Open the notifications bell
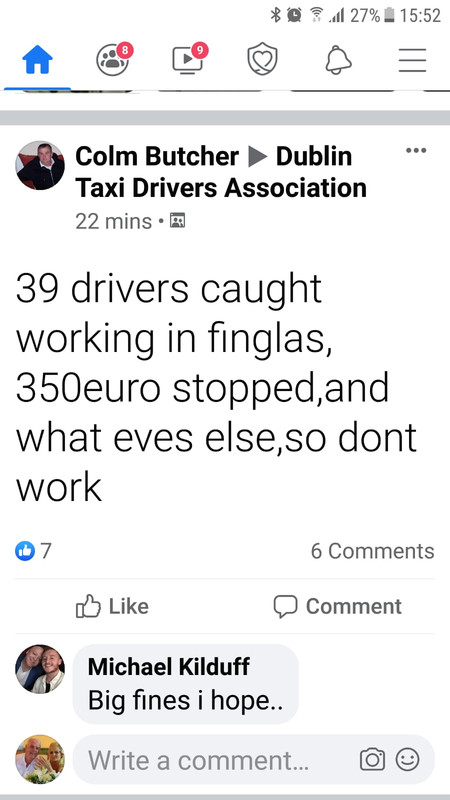The height and width of the screenshot is (800, 450). 338,60
